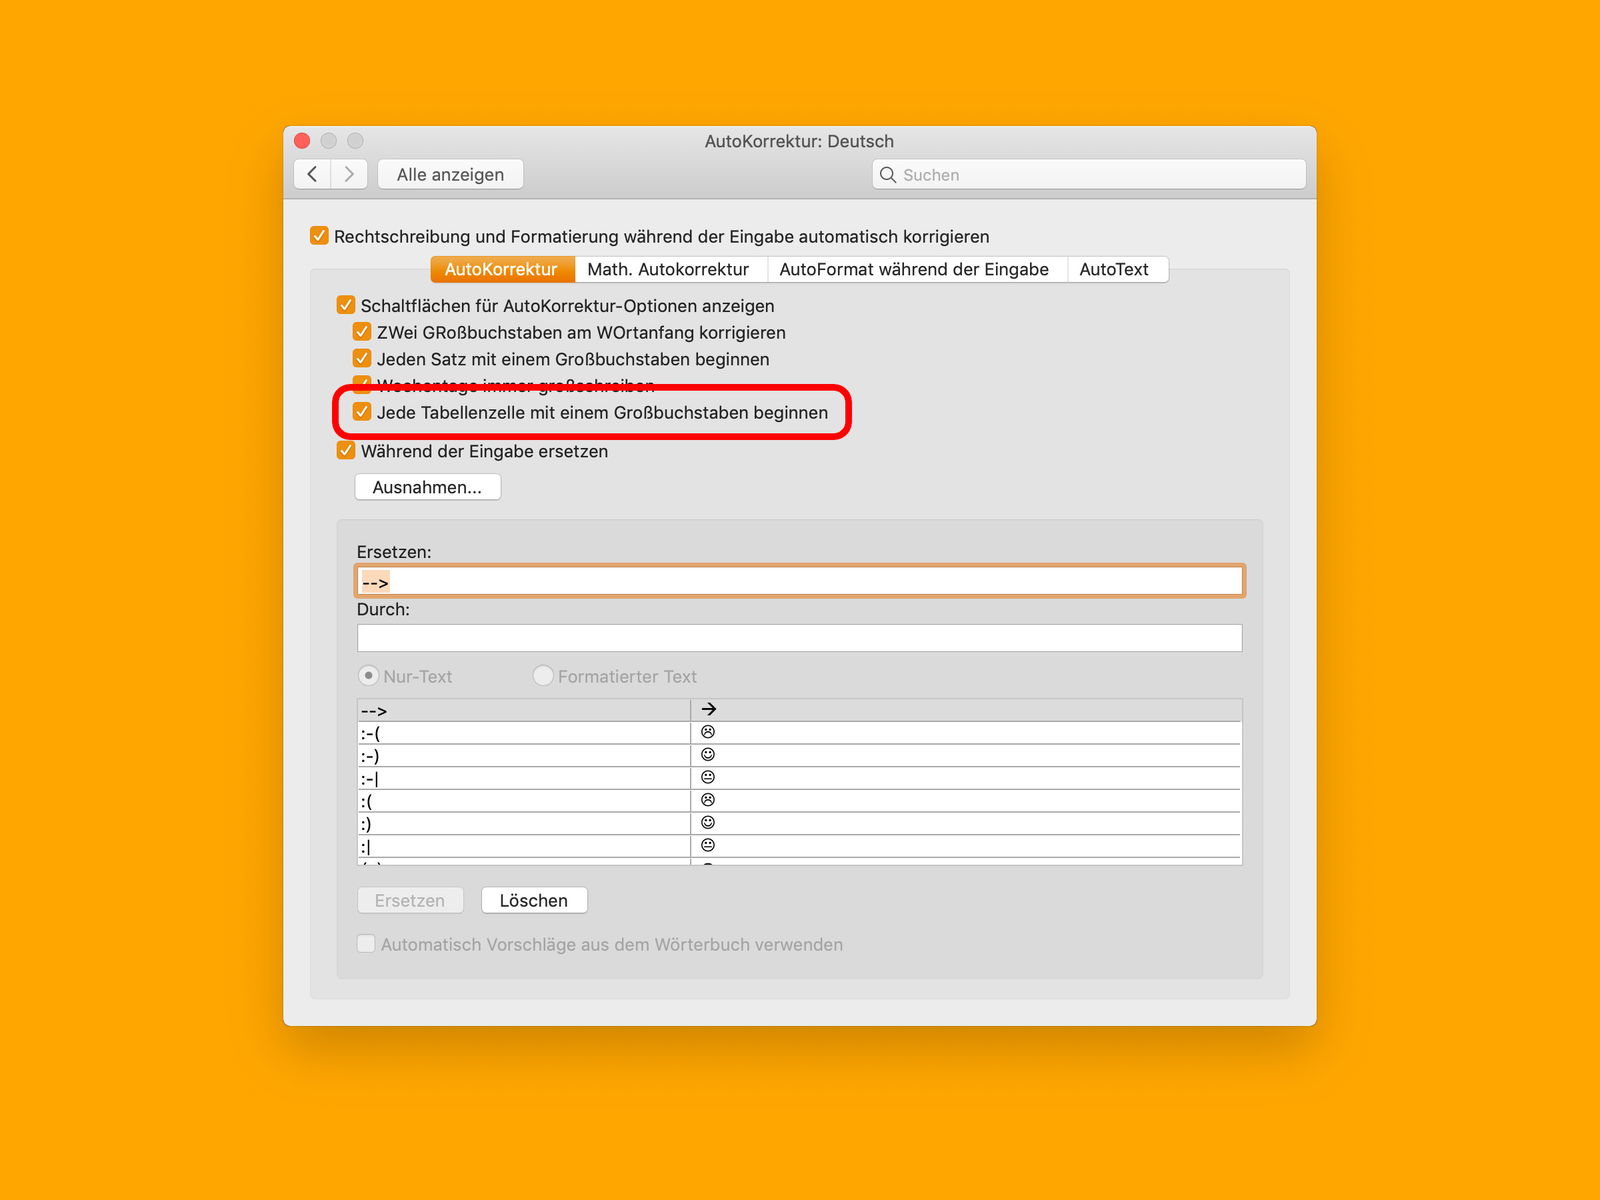Select the :-| row in replacement list
The width and height of the screenshot is (1600, 1200).
click(x=800, y=778)
